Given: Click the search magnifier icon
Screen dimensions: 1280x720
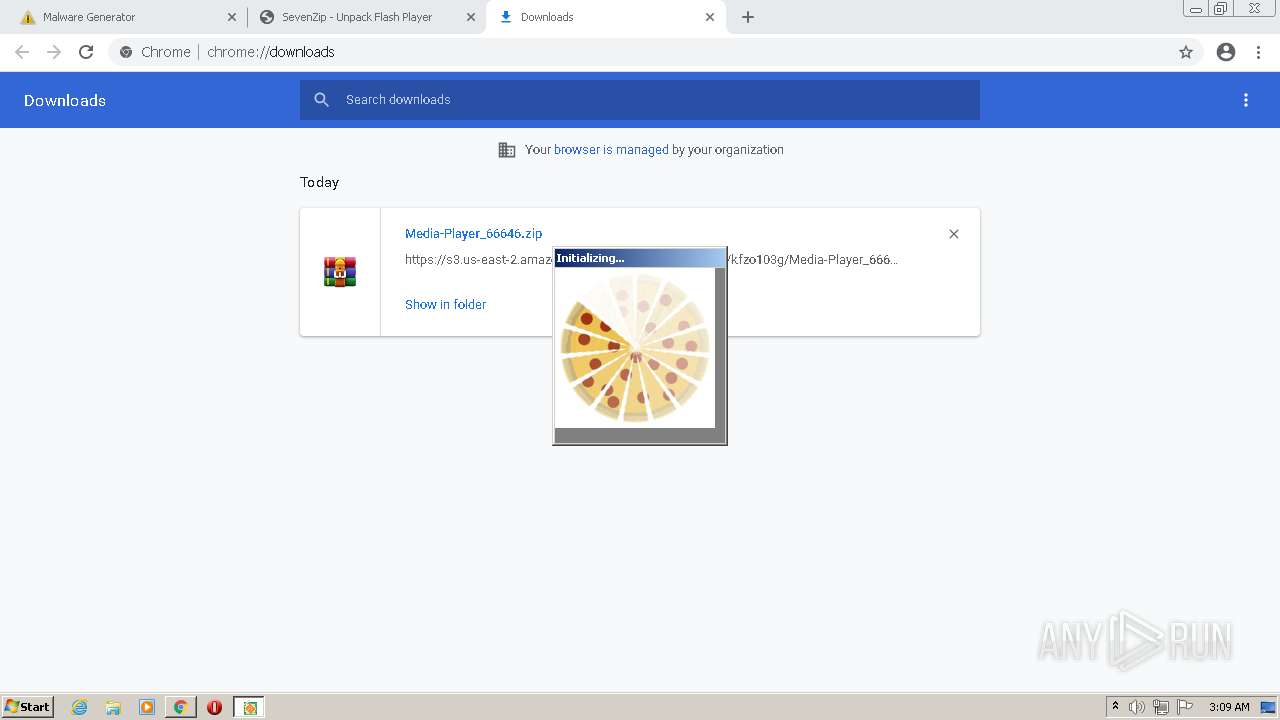Looking at the screenshot, I should tap(321, 100).
